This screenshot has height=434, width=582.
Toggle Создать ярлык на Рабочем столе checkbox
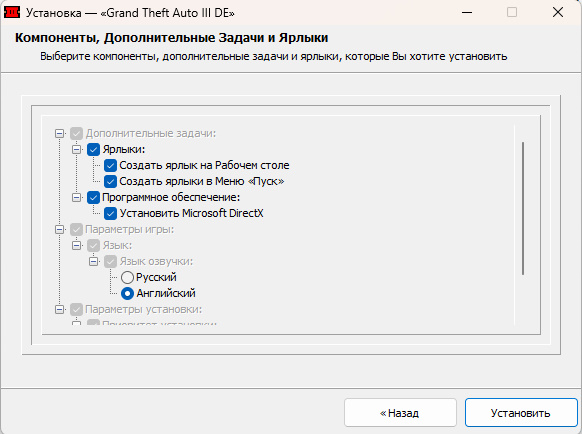(x=110, y=165)
